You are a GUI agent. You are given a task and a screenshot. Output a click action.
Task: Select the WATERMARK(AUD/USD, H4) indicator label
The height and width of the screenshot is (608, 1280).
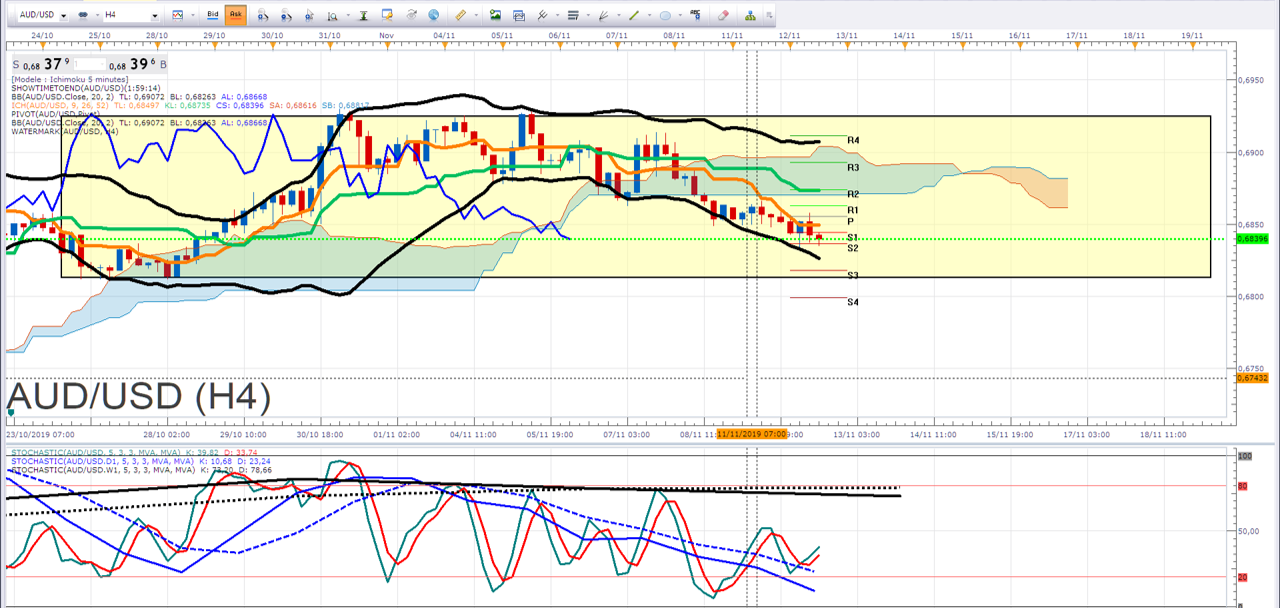coord(65,131)
